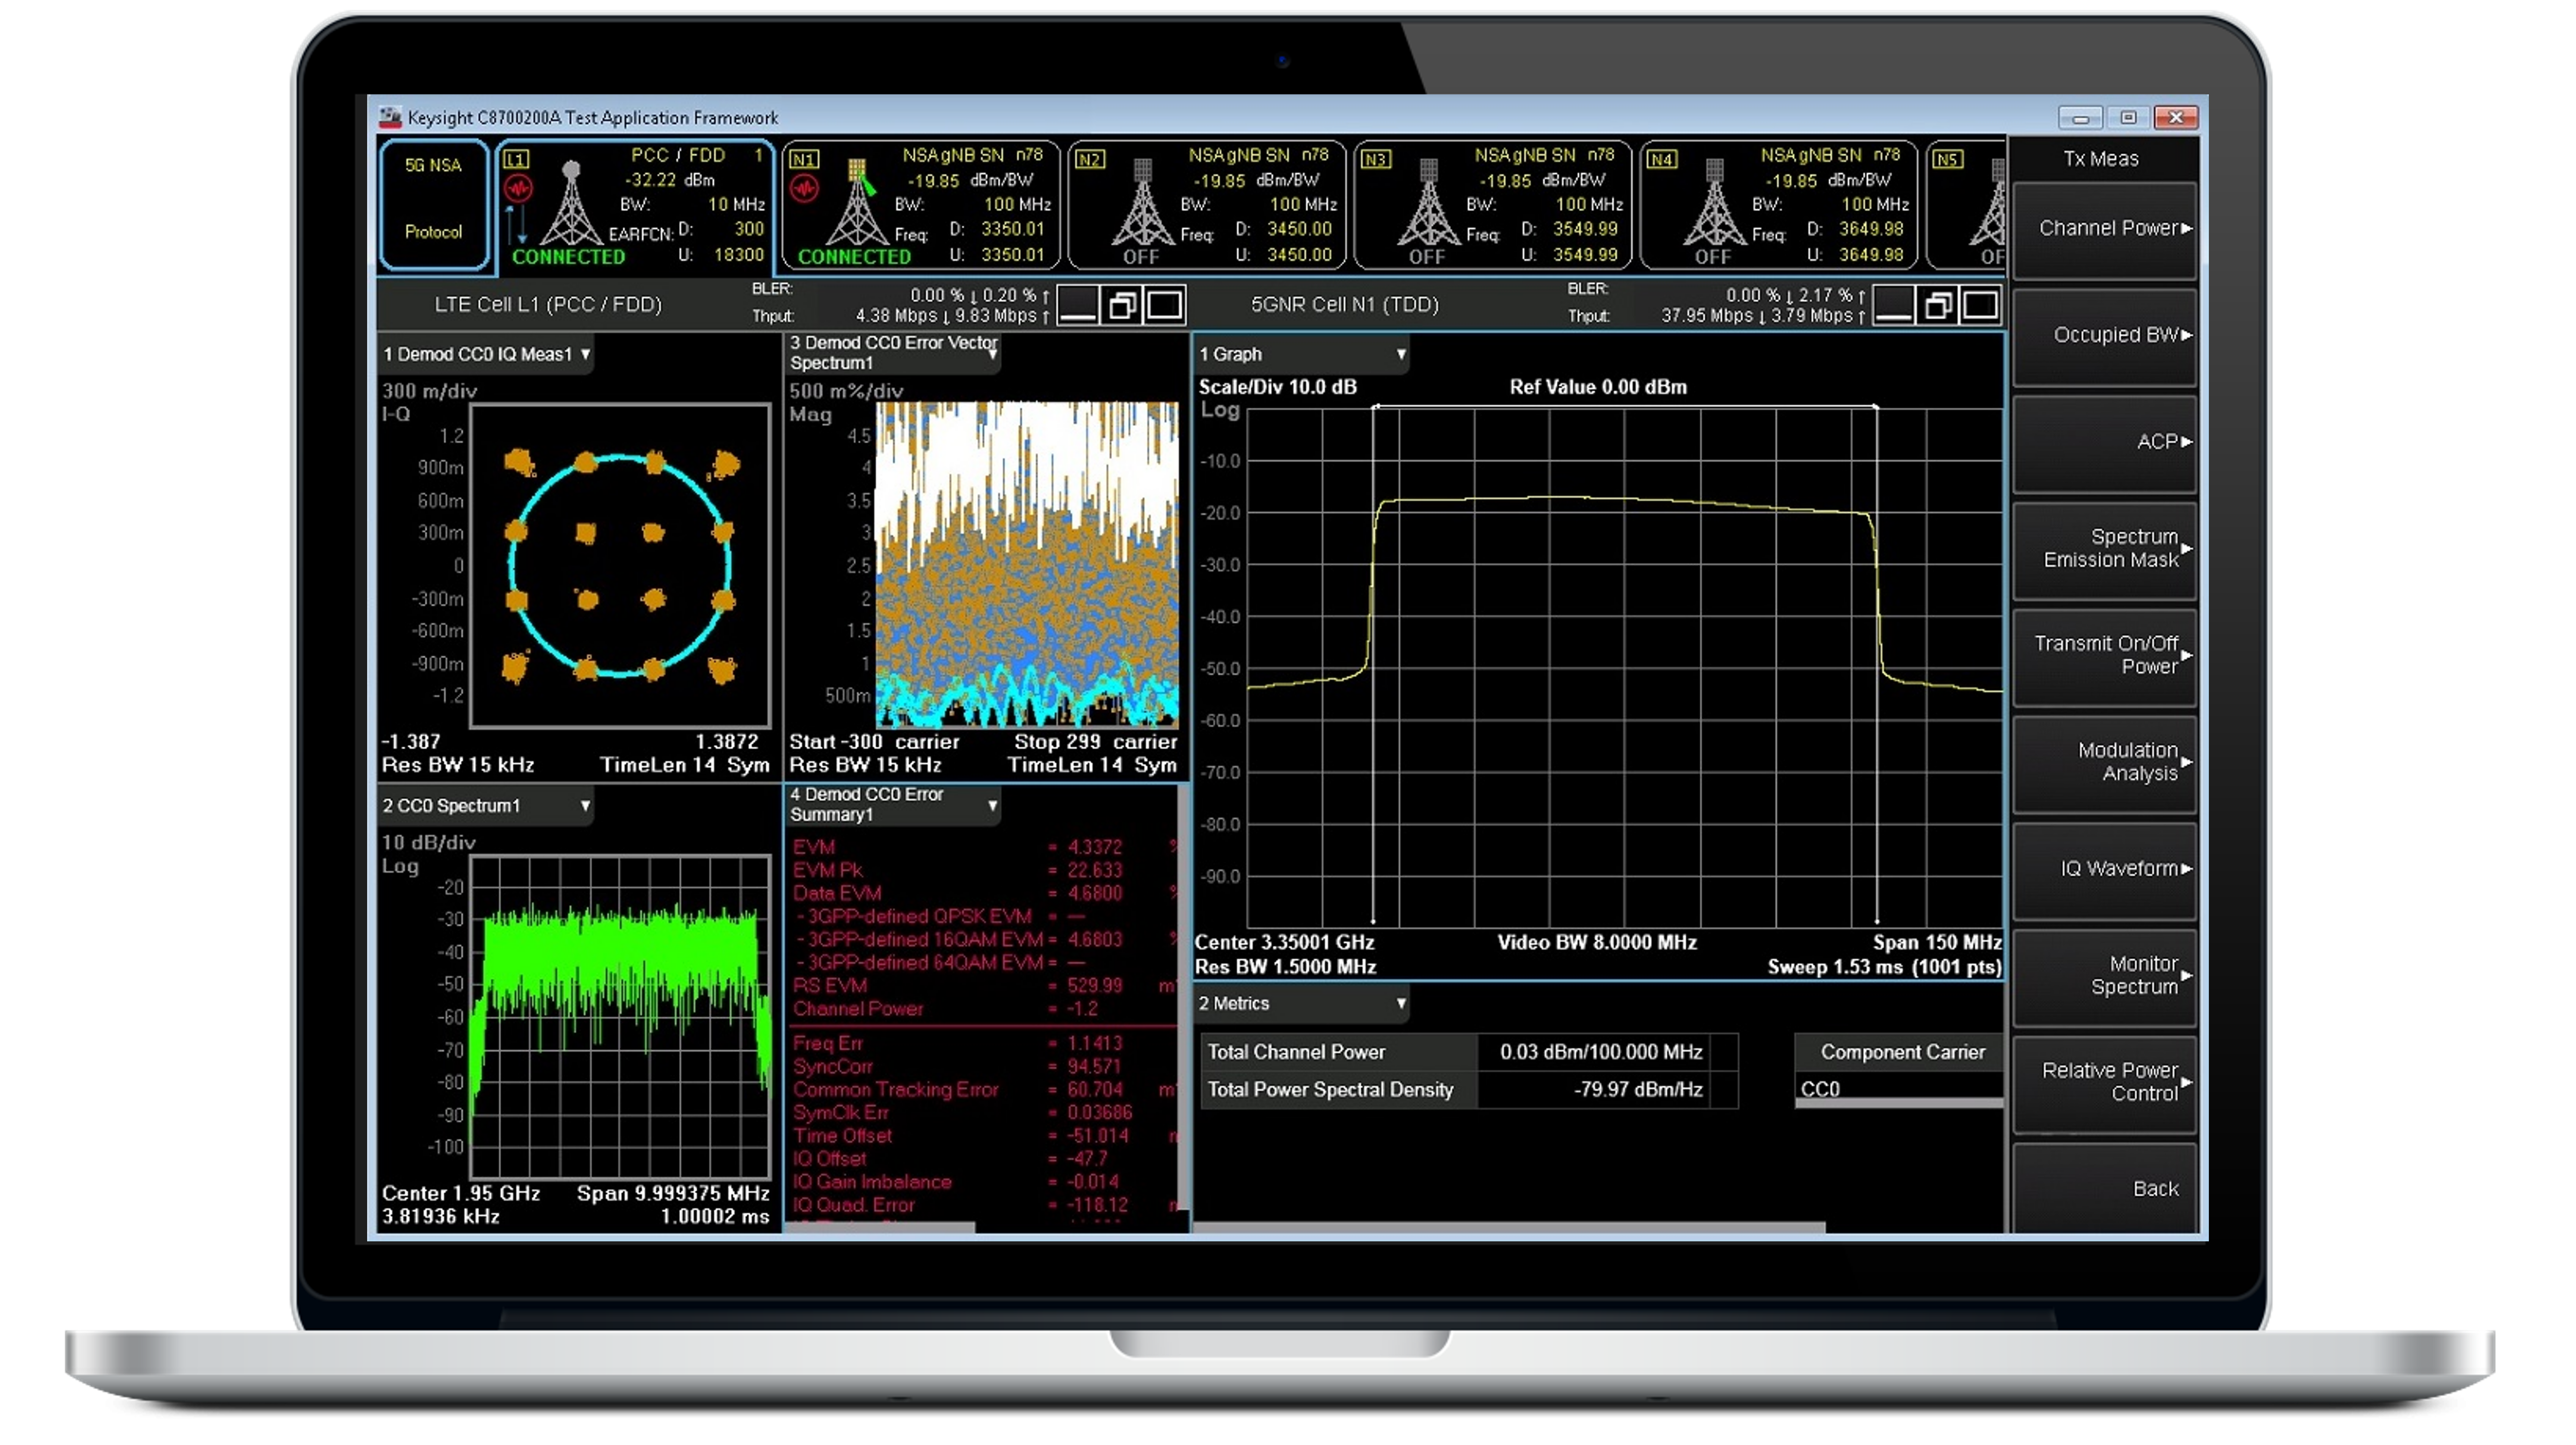Click the N1 gNB antenna tower icon

857,205
